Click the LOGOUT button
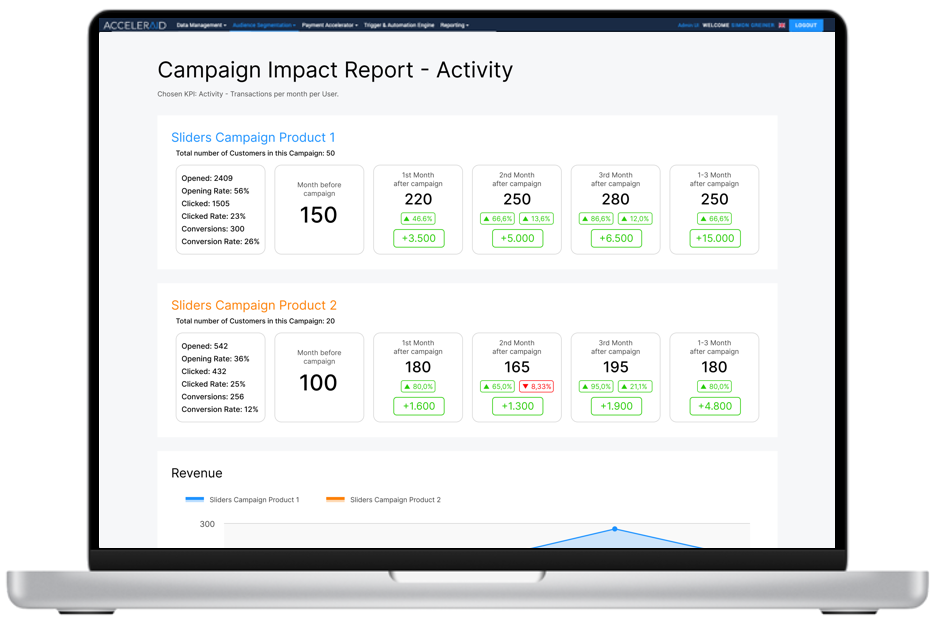This screenshot has width=942, height=622. click(x=806, y=25)
